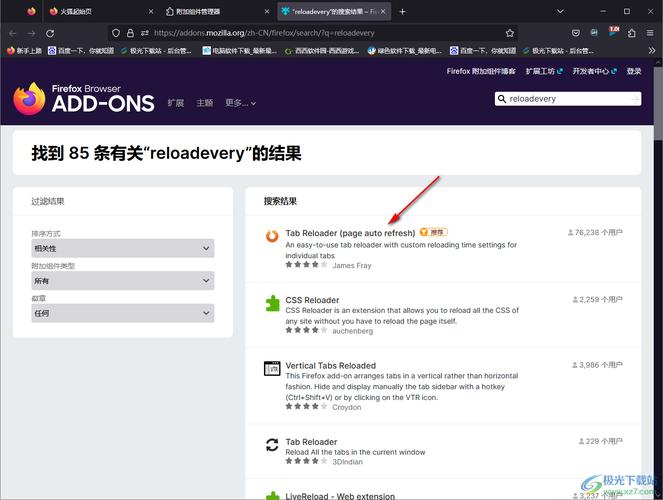663x500 pixels.
Task: Open the red-badged toolbar extension icon
Action: tap(613, 32)
